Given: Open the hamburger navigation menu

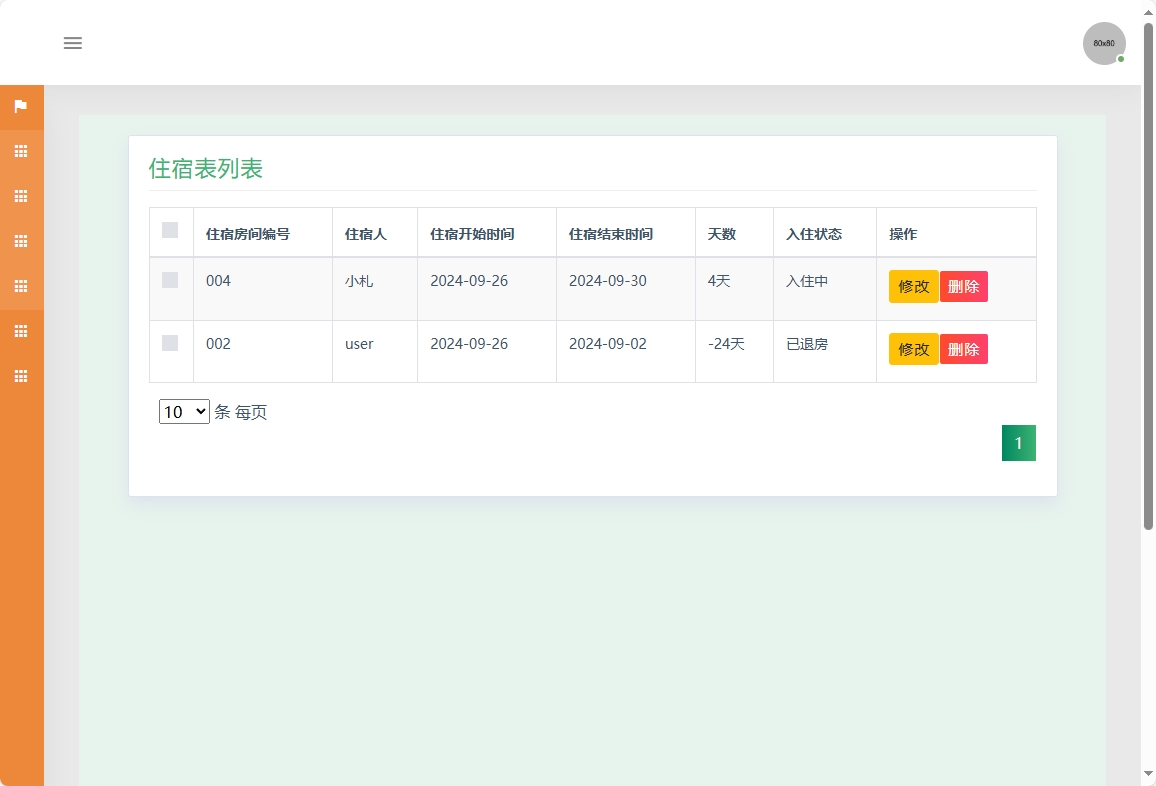Looking at the screenshot, I should [72, 43].
